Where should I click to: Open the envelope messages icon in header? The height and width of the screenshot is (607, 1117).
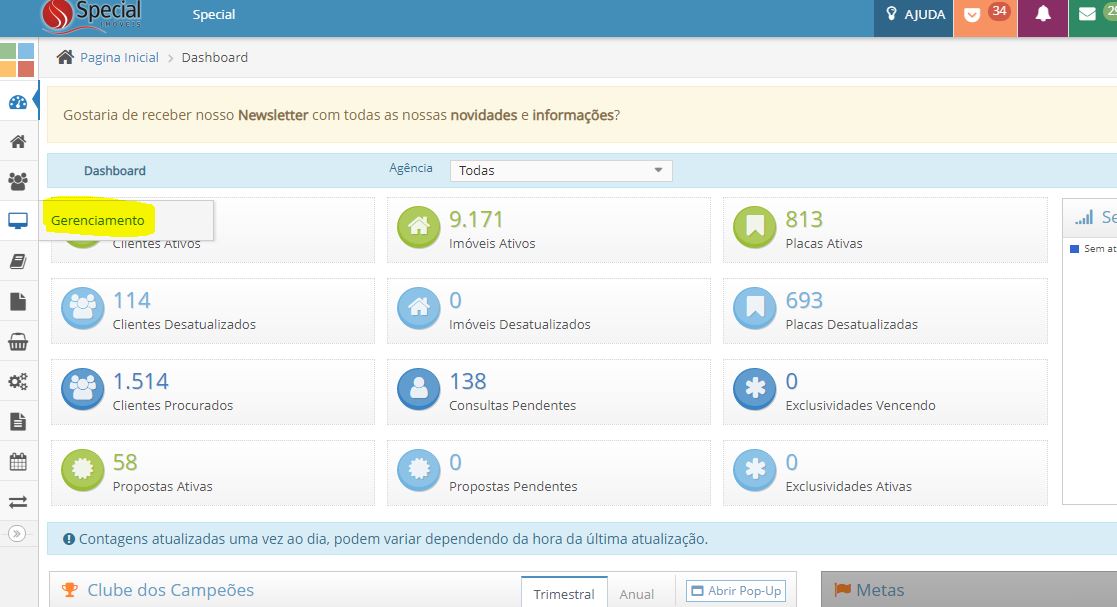point(1089,15)
